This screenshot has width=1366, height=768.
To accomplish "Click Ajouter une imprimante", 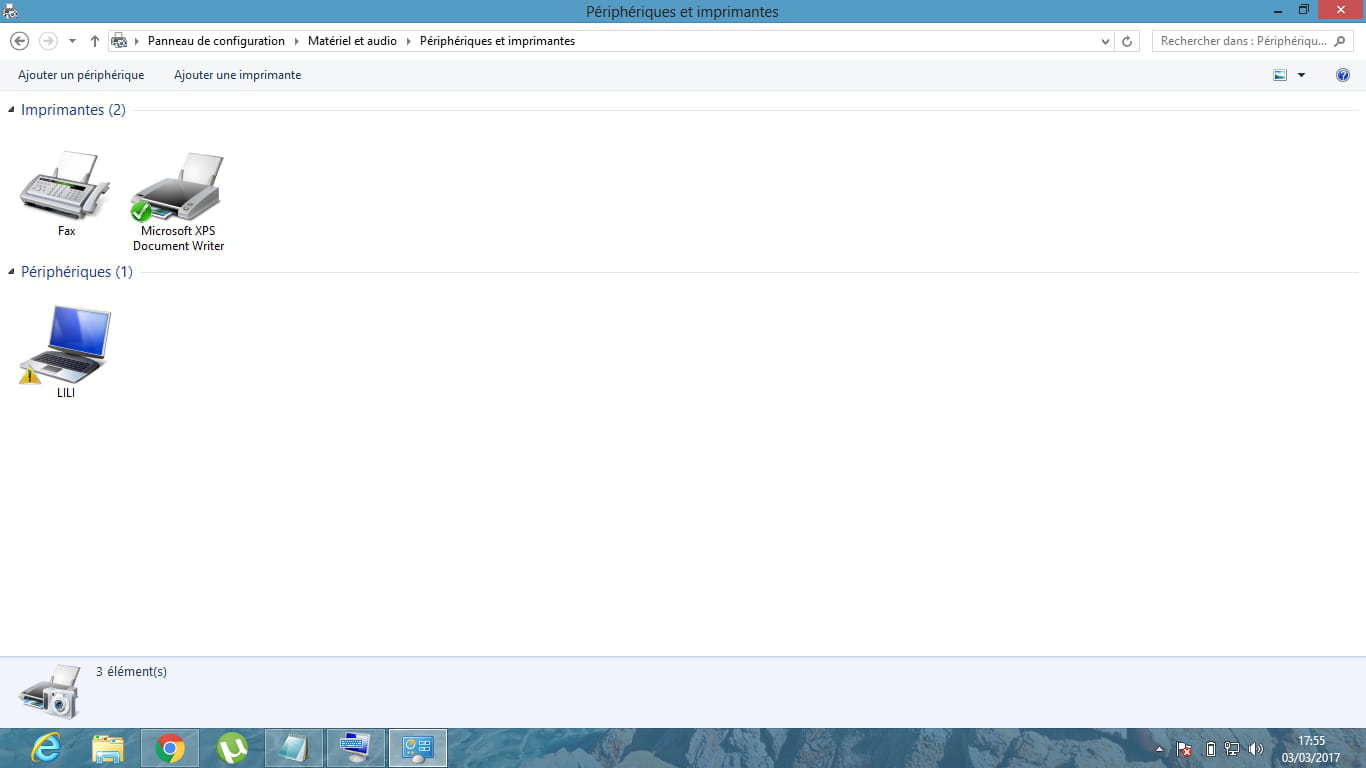I will pyautogui.click(x=237, y=75).
